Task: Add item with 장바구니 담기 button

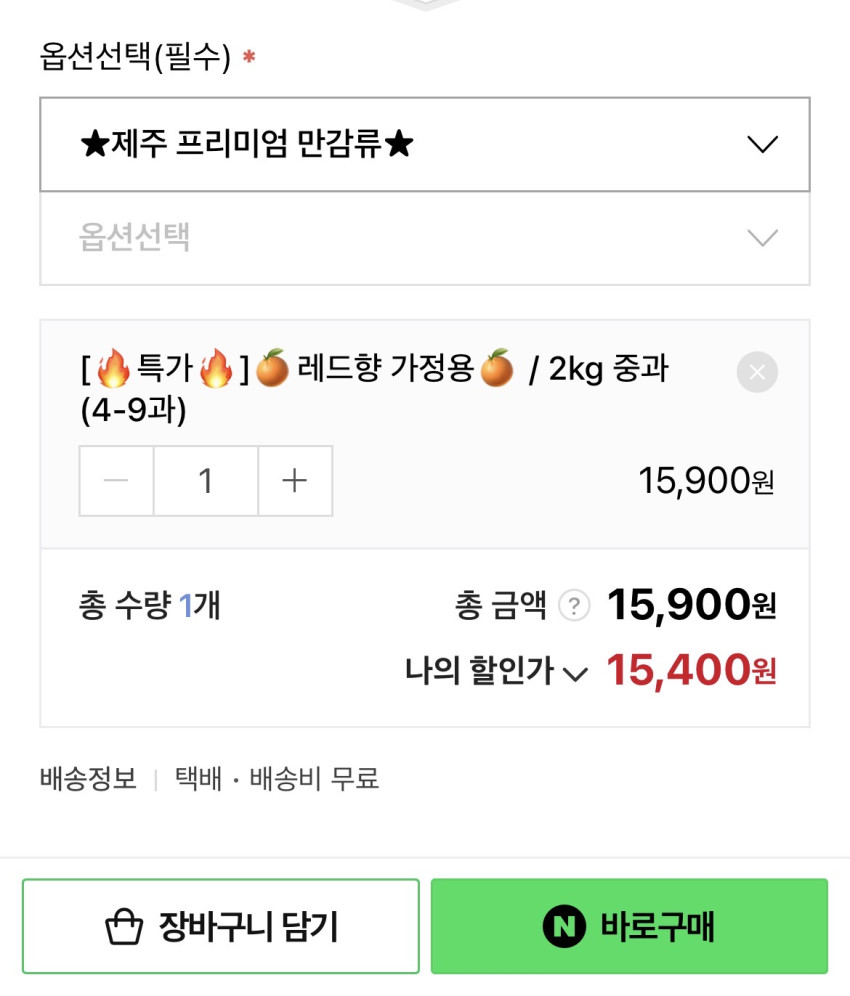Action: (221, 926)
